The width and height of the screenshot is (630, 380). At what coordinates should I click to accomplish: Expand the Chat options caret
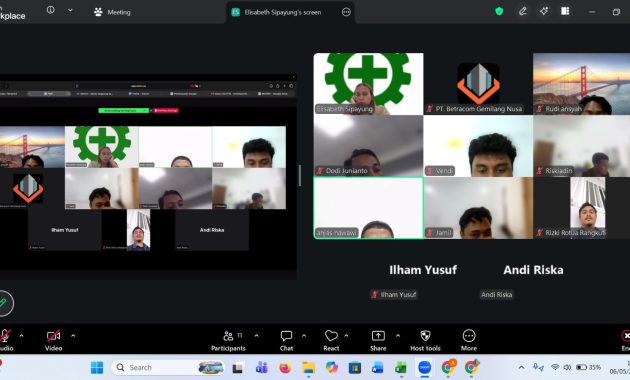coord(304,335)
